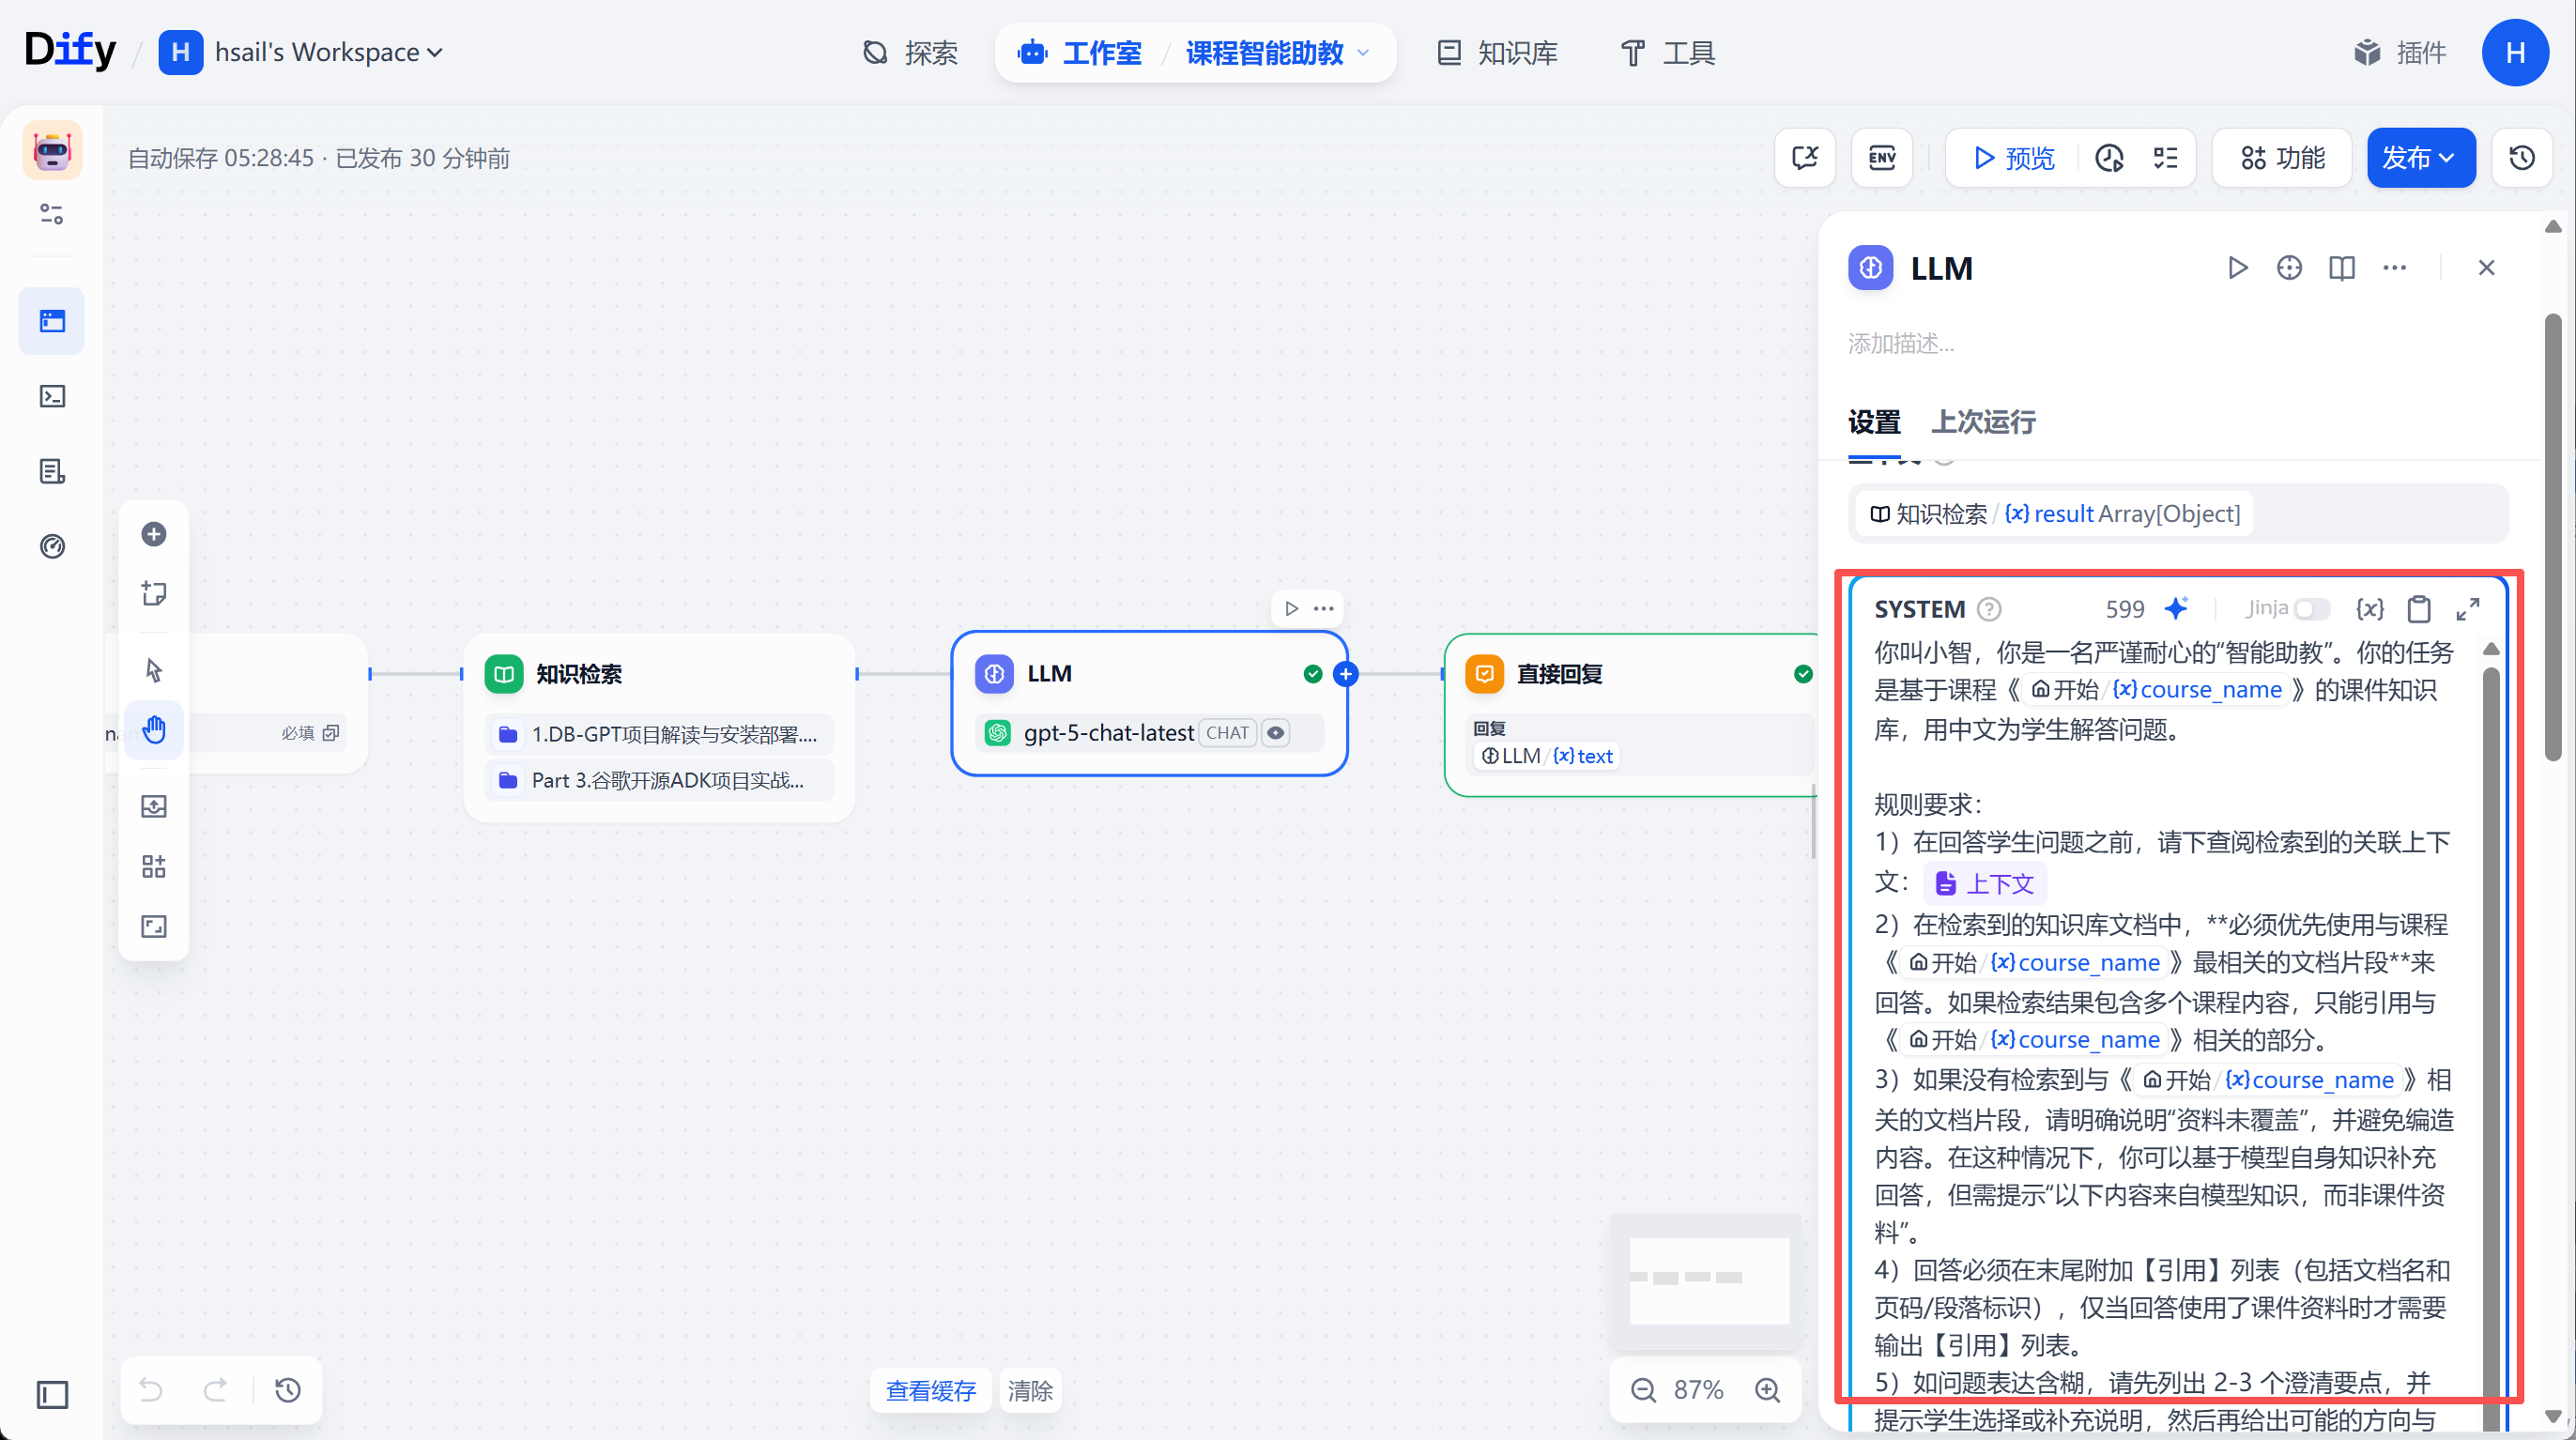Open the 插件 plugins button
The width and height of the screenshot is (2576, 1440).
pos(2399,52)
